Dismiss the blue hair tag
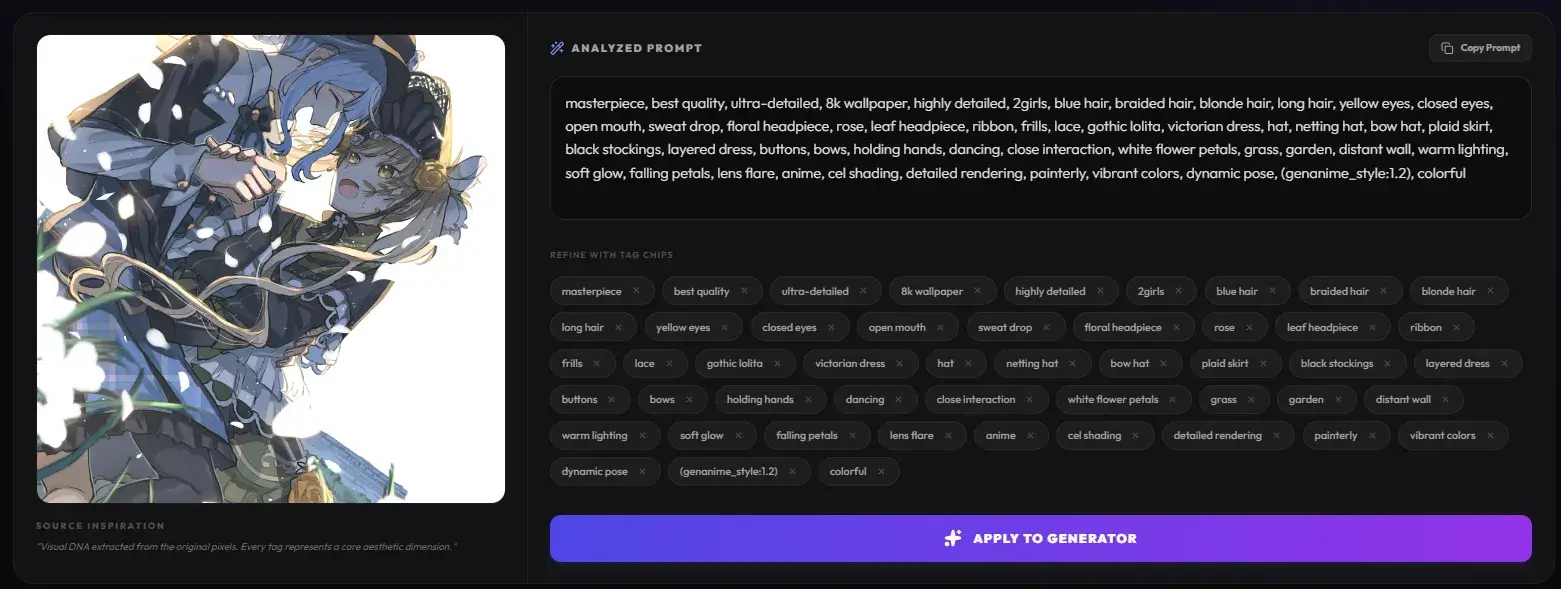Screen dimensions: 1561x589 tap(1273, 291)
